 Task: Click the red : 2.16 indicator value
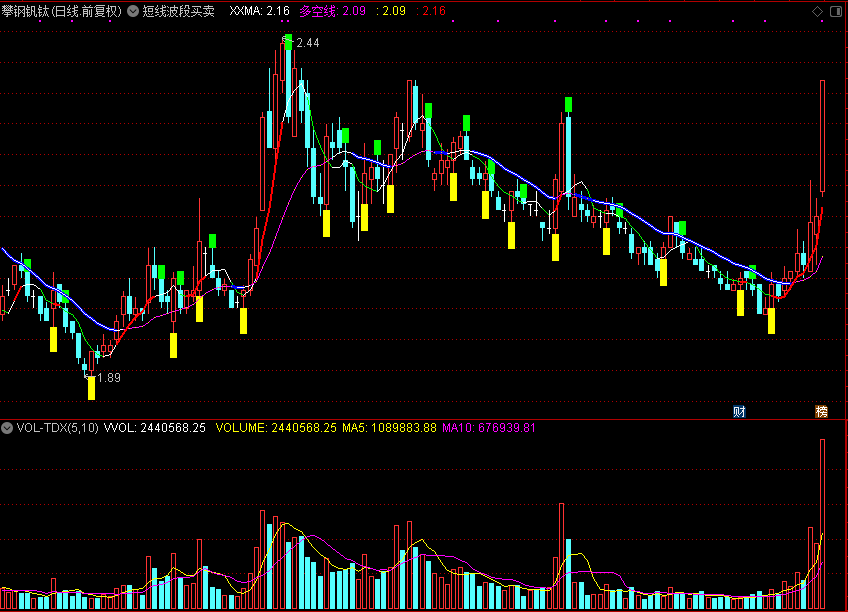click(x=432, y=11)
